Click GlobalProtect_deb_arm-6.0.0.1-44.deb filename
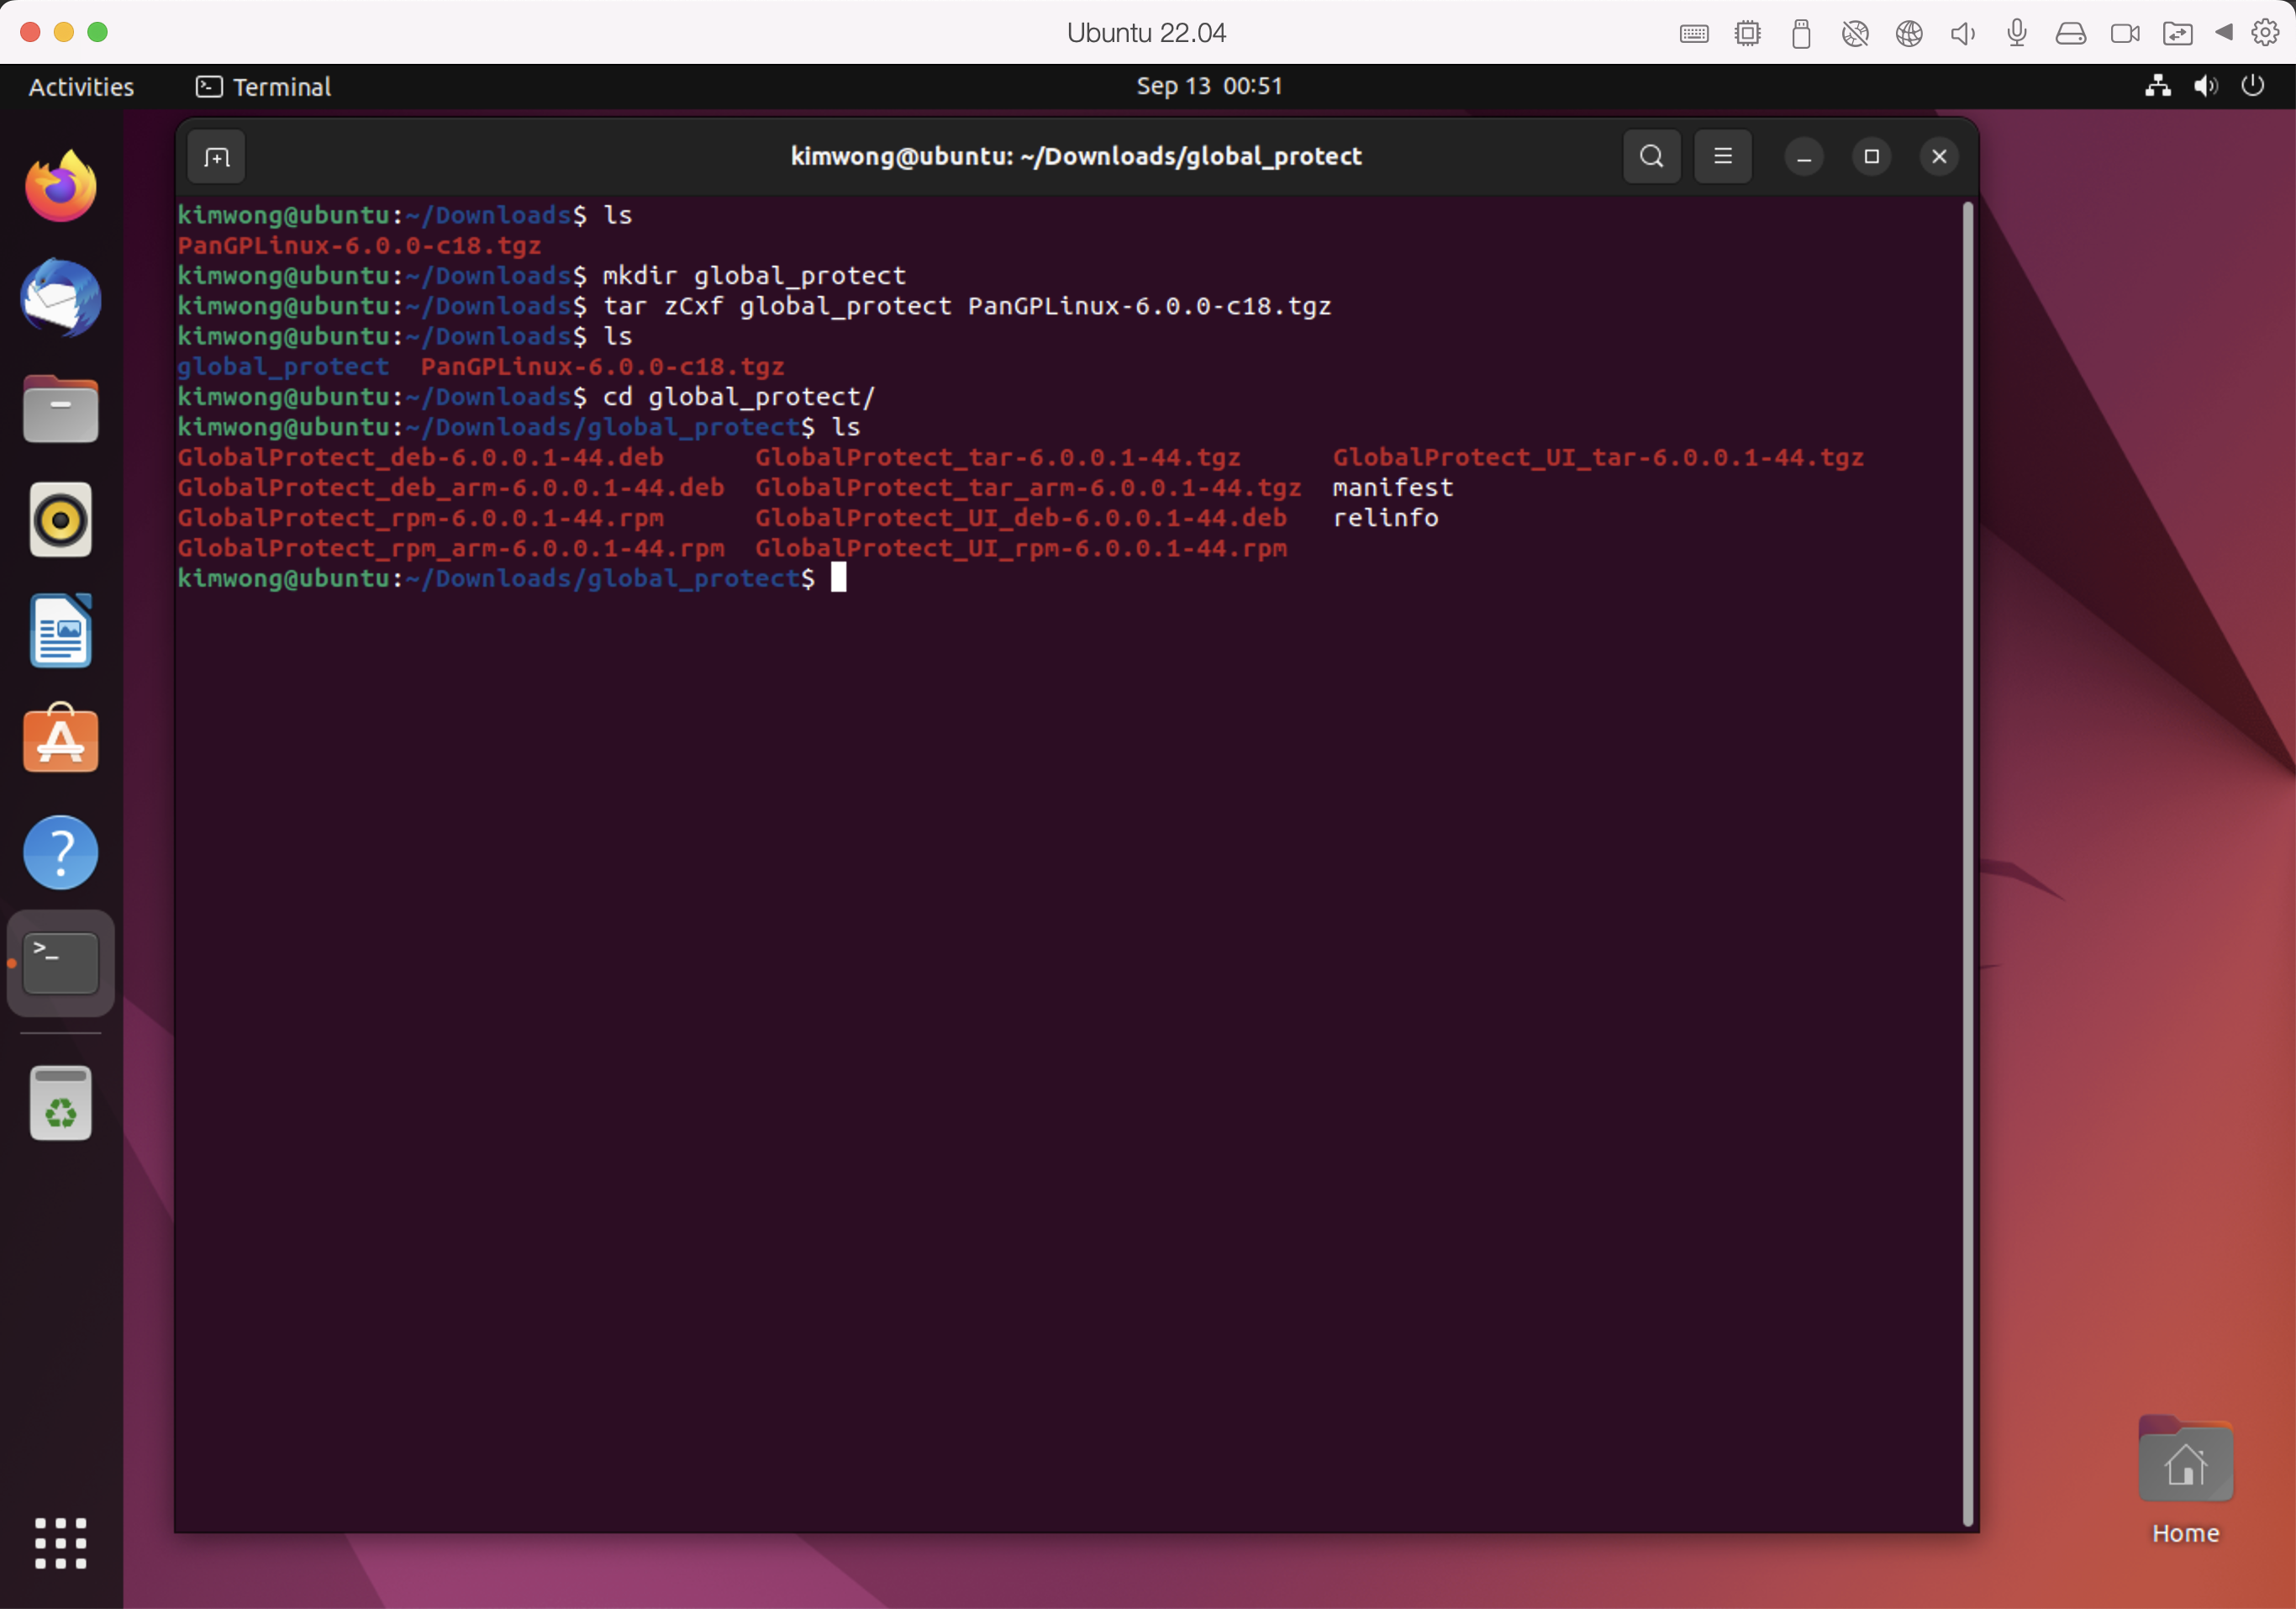 click(x=451, y=488)
